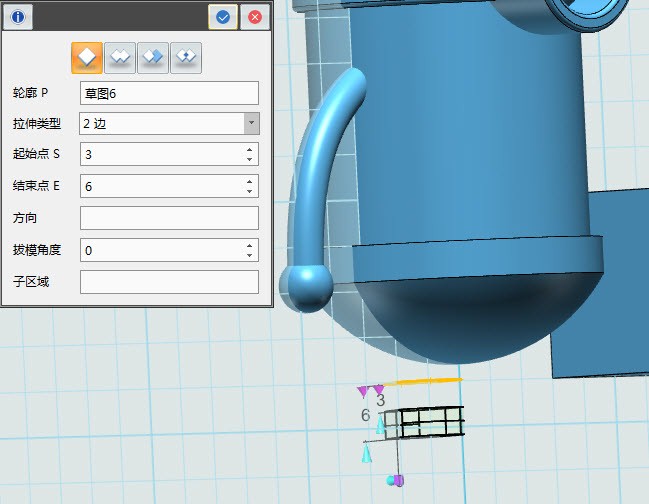The width and height of the screenshot is (649, 504).
Task: Increase the 拔模角度 value with up arrow
Action: [x=249, y=245]
